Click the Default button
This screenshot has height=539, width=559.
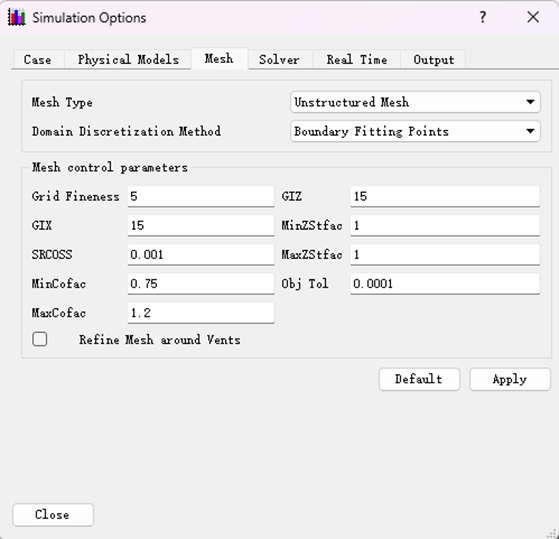tap(419, 379)
